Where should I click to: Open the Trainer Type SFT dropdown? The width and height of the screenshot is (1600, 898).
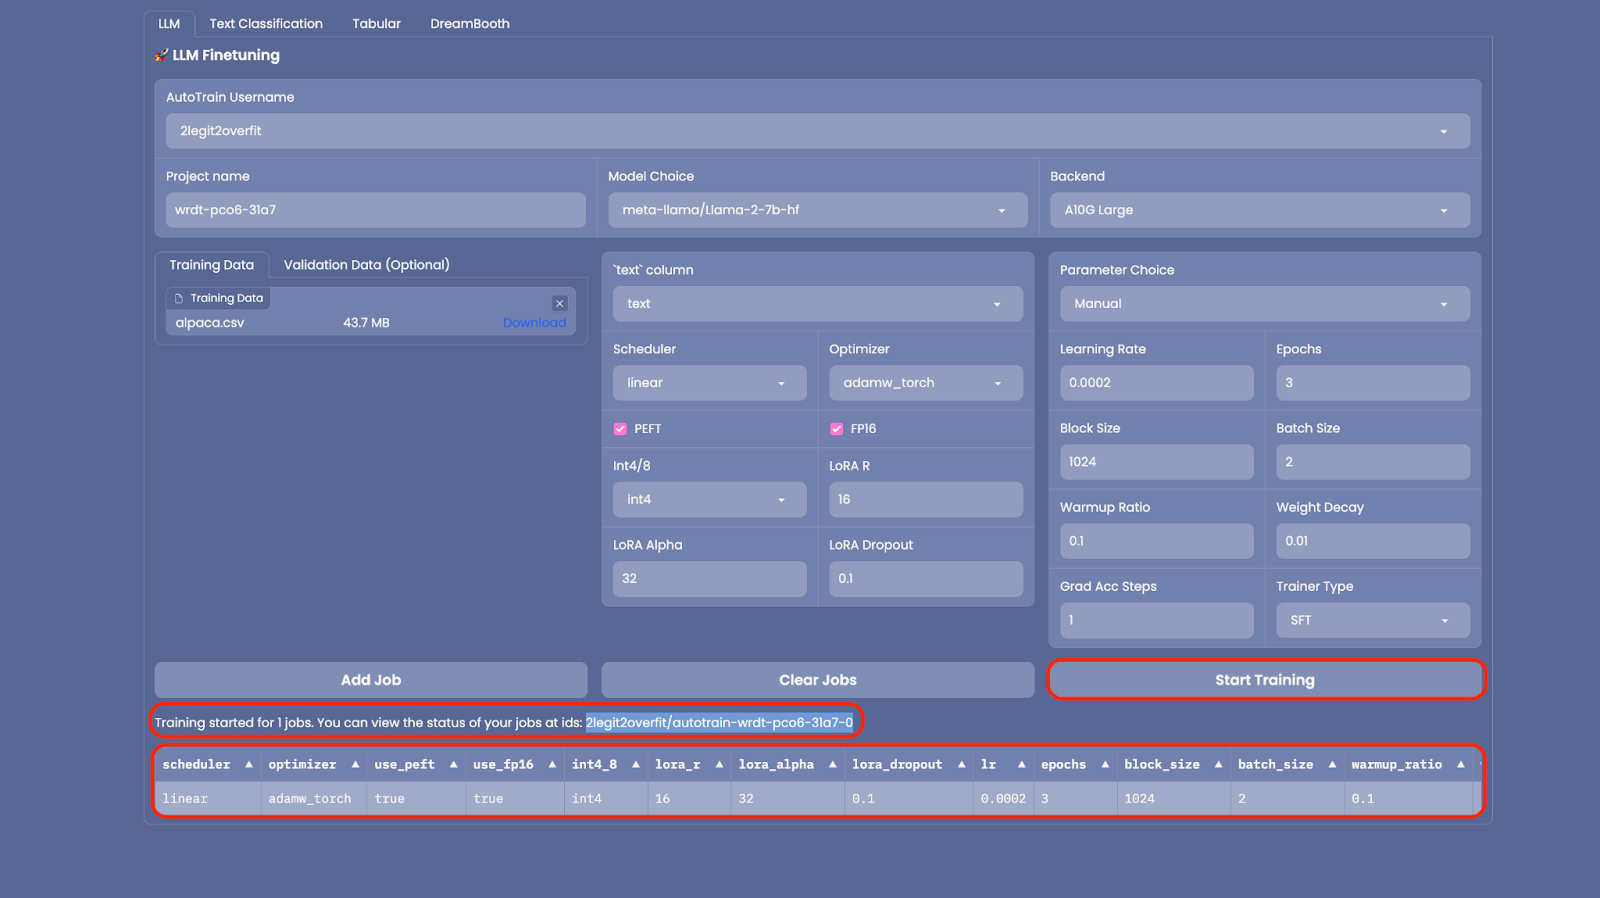[1372, 620]
